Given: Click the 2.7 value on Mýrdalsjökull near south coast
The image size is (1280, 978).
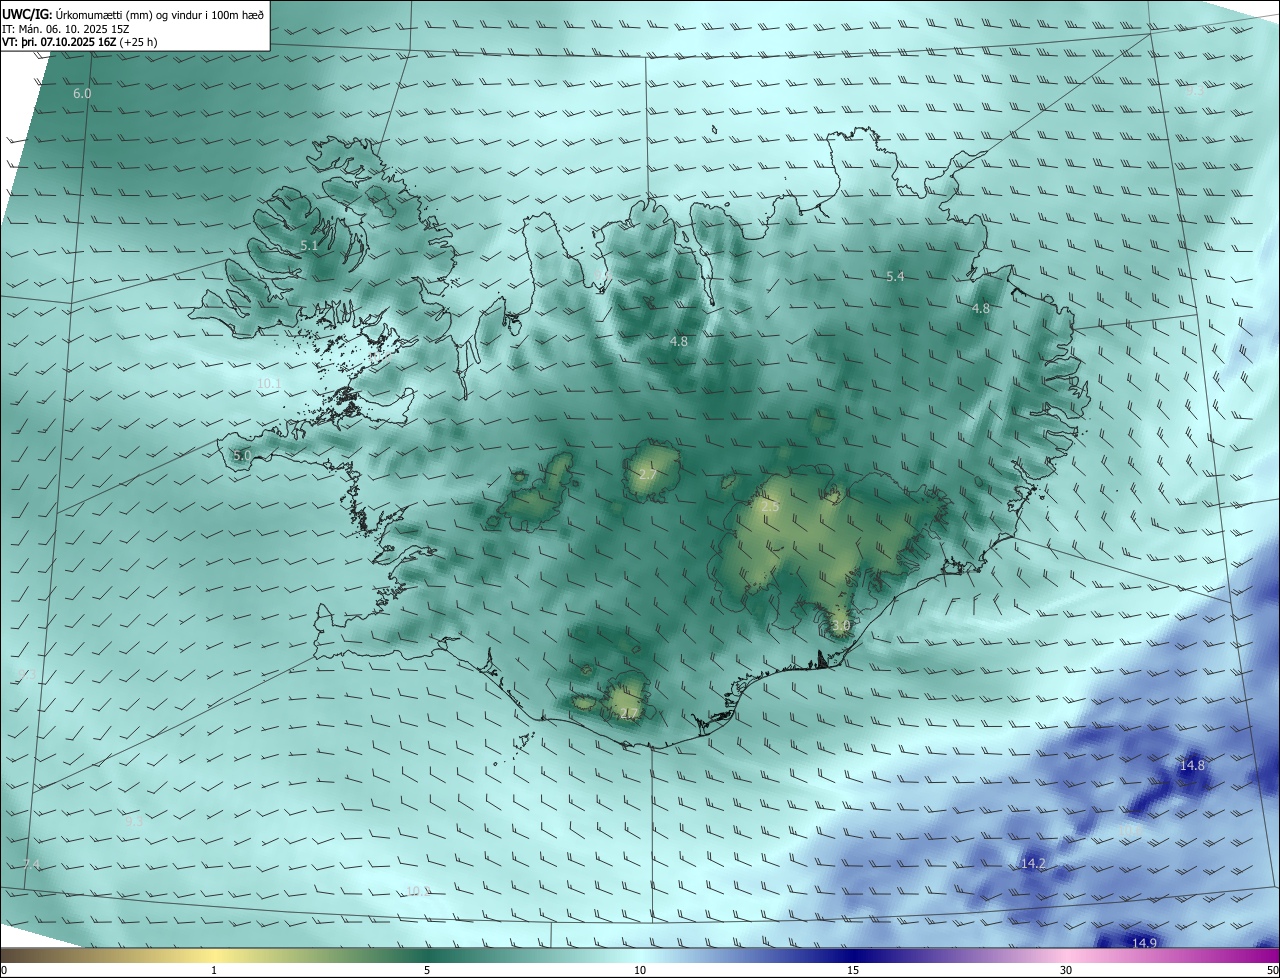Looking at the screenshot, I should [628, 713].
